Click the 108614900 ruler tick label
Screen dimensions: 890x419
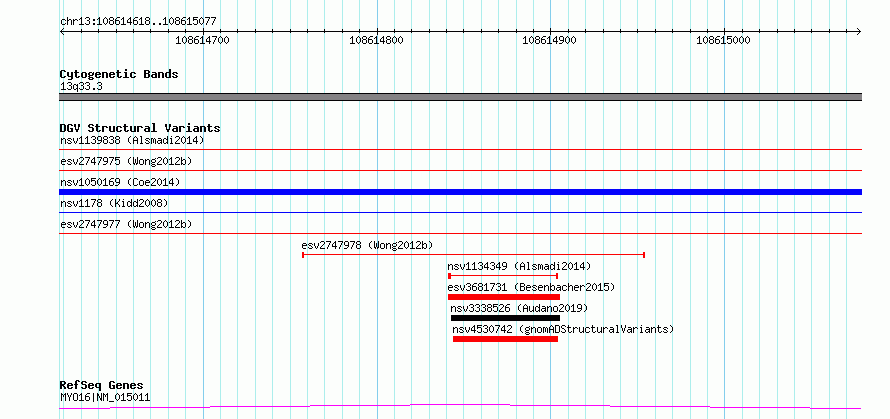click(x=549, y=40)
